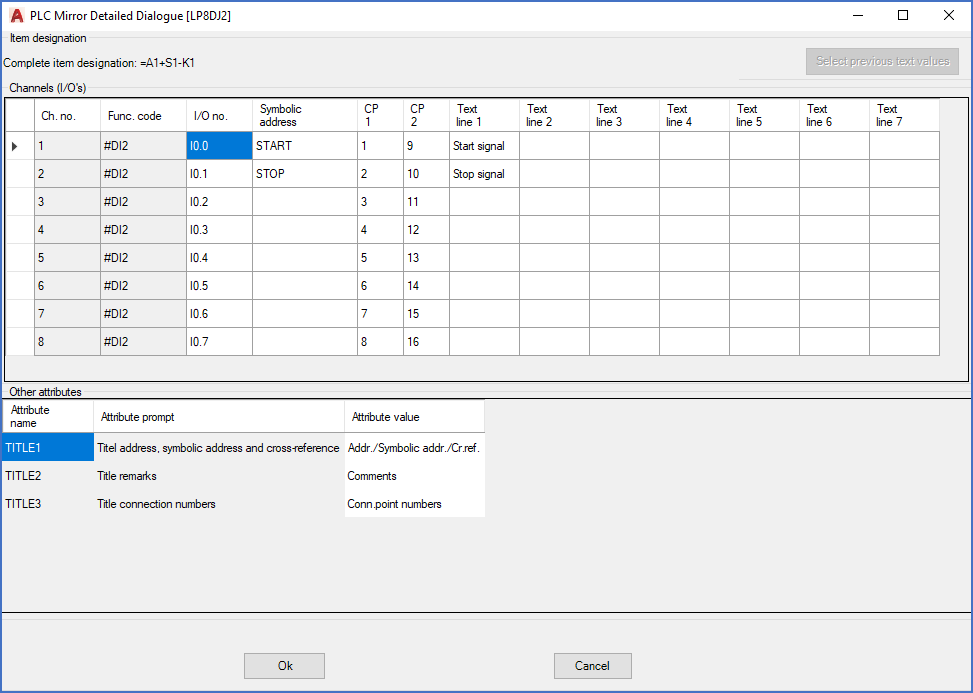Select the Stop signal text cell
The image size is (973, 693).
(x=483, y=173)
